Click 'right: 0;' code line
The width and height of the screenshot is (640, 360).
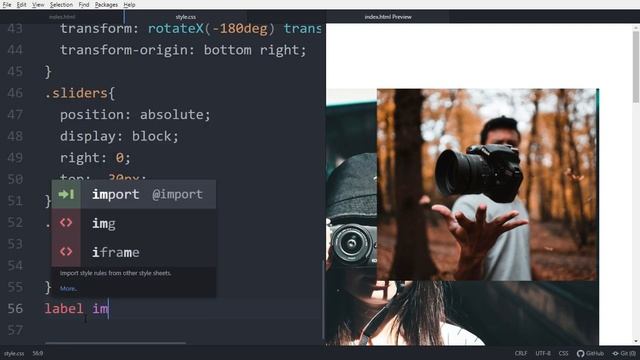[x=95, y=158]
